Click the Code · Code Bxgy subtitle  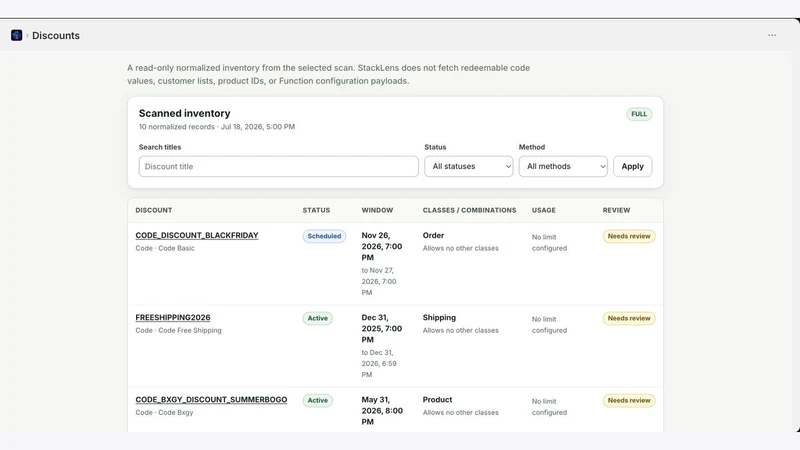coord(164,412)
